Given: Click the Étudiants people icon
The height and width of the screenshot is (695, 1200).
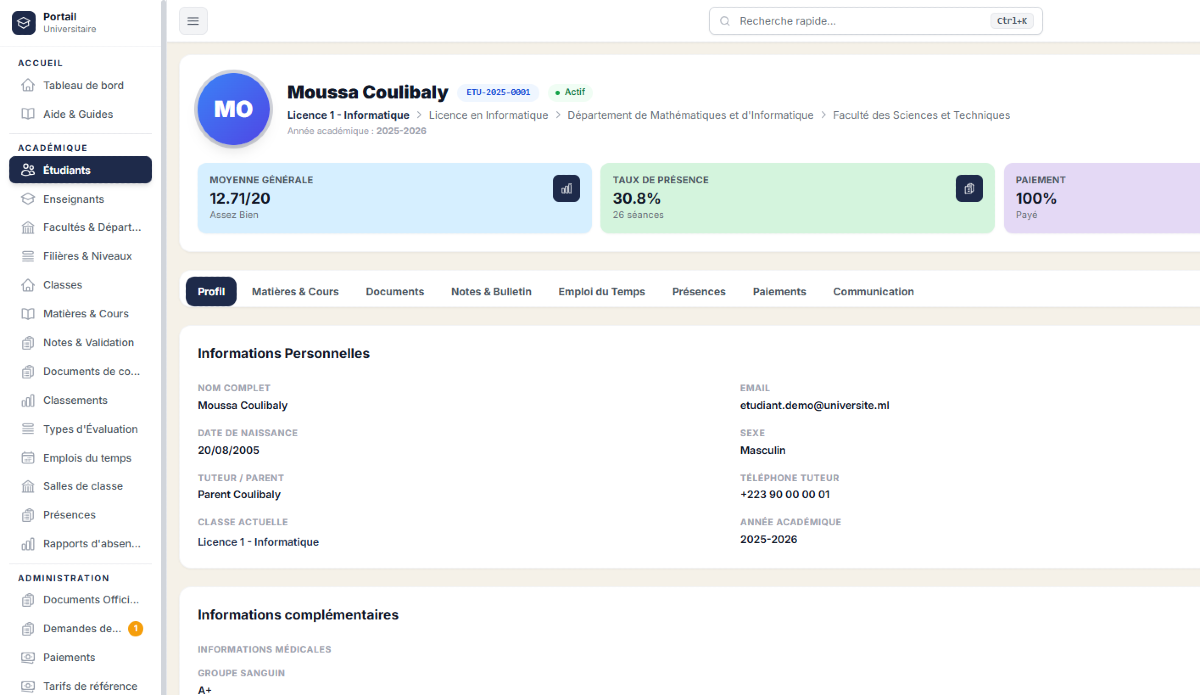Looking at the screenshot, I should coord(28,170).
